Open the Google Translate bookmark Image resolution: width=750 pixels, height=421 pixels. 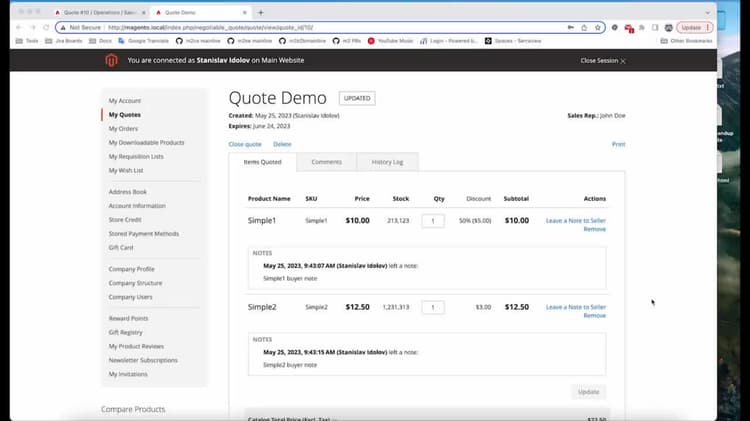tap(143, 41)
